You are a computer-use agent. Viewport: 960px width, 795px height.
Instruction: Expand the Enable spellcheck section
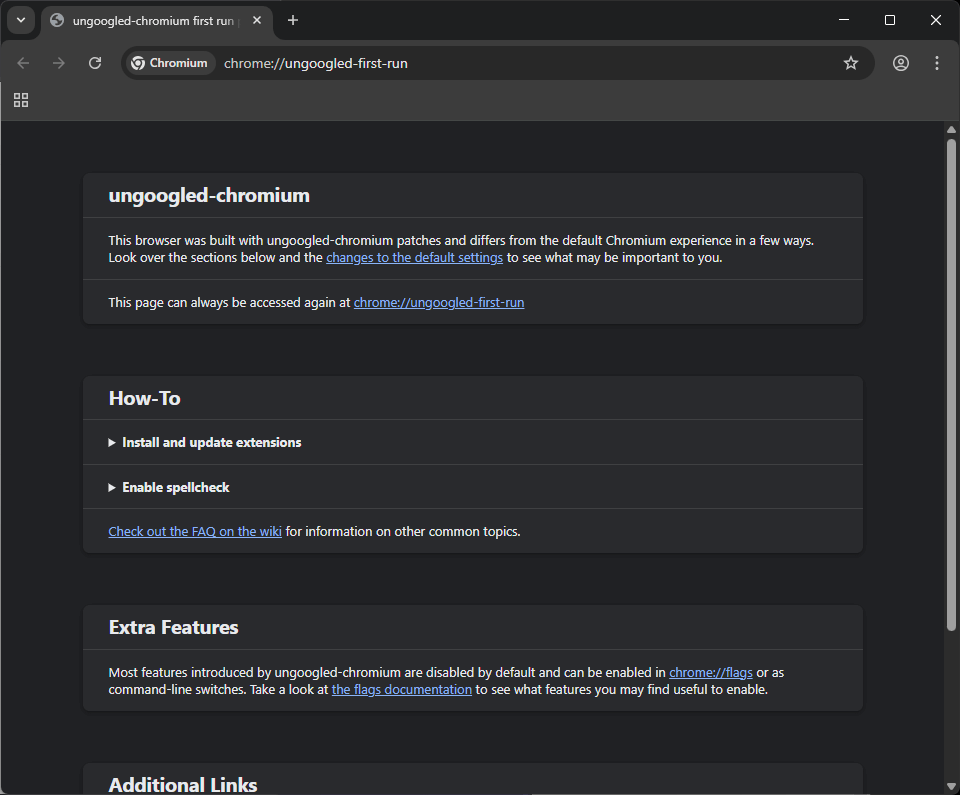point(169,488)
